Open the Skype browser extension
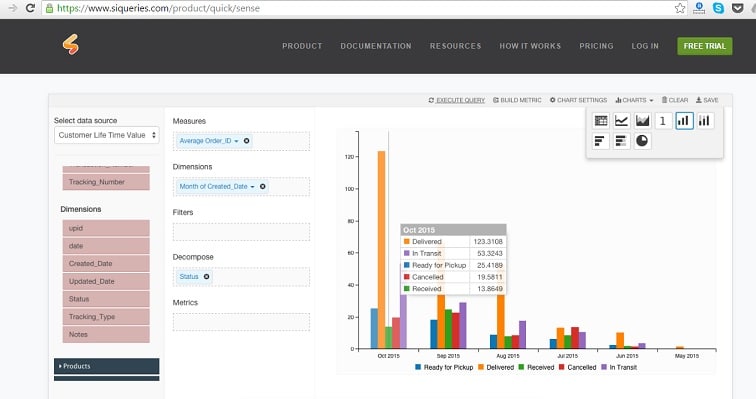The image size is (756, 399). 718,8
